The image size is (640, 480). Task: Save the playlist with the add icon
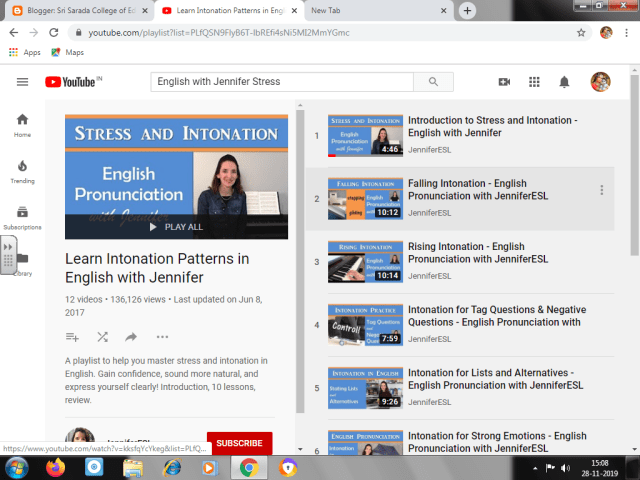pos(72,337)
